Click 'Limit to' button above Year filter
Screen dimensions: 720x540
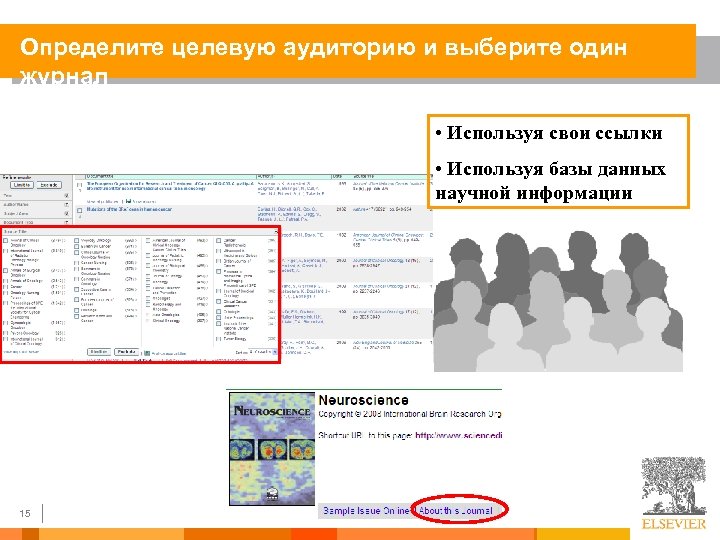(x=22, y=185)
